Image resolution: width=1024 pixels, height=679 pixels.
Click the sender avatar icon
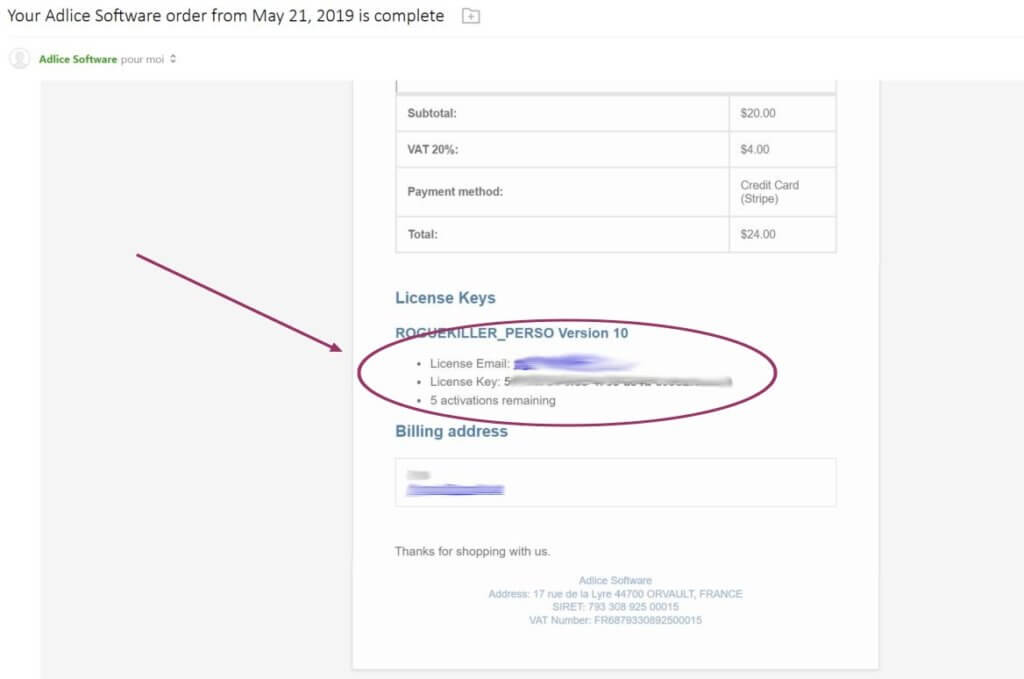click(x=19, y=59)
